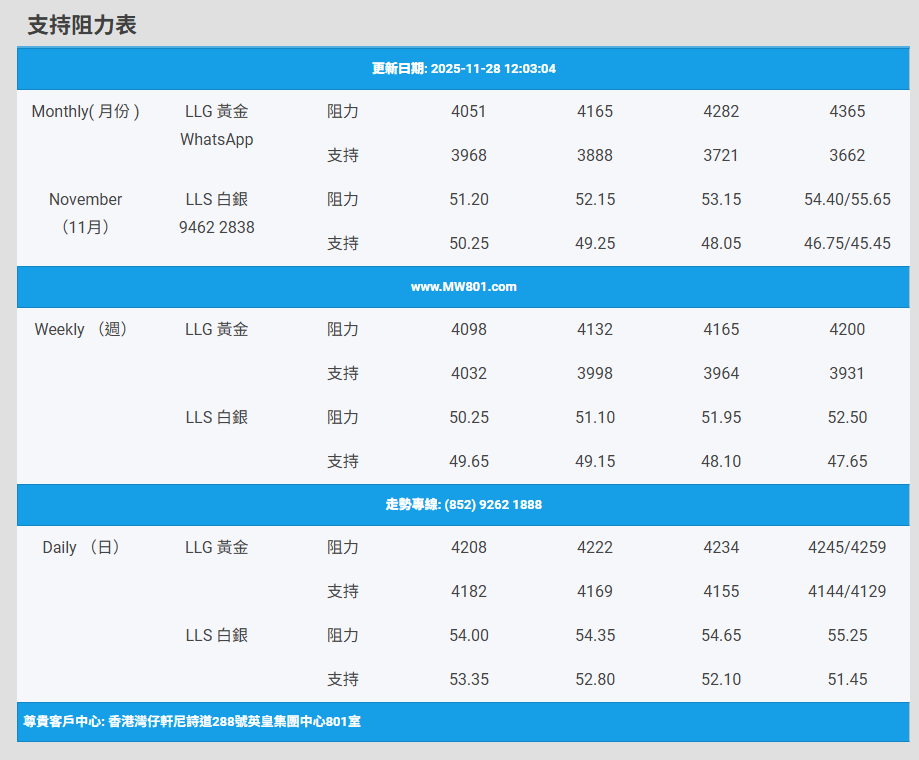Click the 支持阻力表 page heading

pos(82,26)
